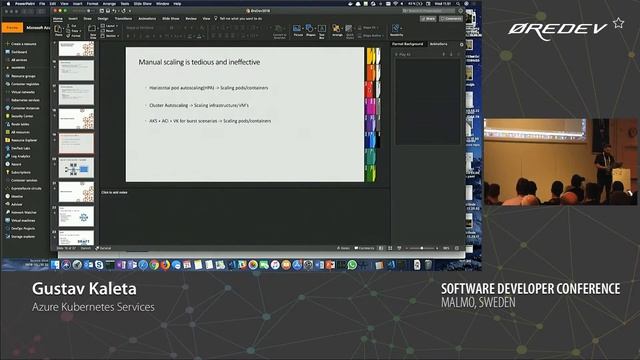The height and width of the screenshot is (360, 640).
Task: Open the Insert ribbon tab
Action: pos(73,19)
